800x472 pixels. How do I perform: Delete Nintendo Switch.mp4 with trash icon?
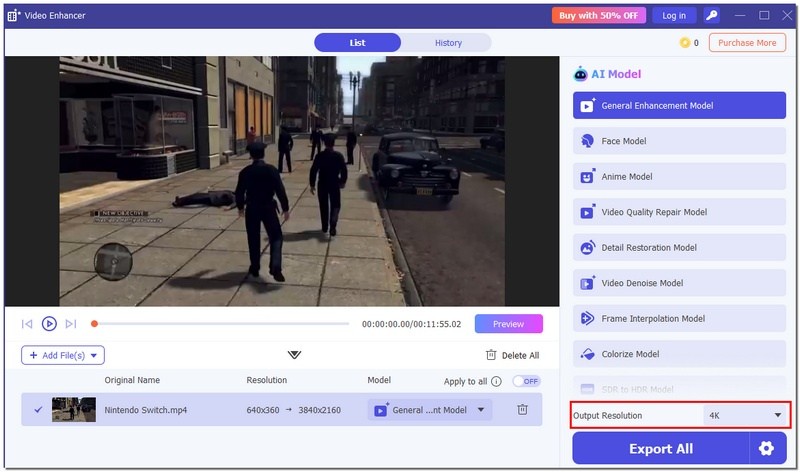[x=522, y=409]
